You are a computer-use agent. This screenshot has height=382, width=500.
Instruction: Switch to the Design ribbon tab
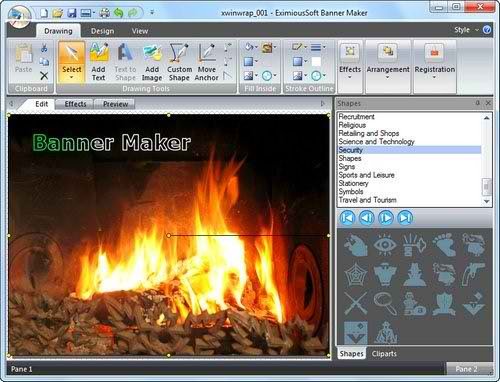[103, 31]
